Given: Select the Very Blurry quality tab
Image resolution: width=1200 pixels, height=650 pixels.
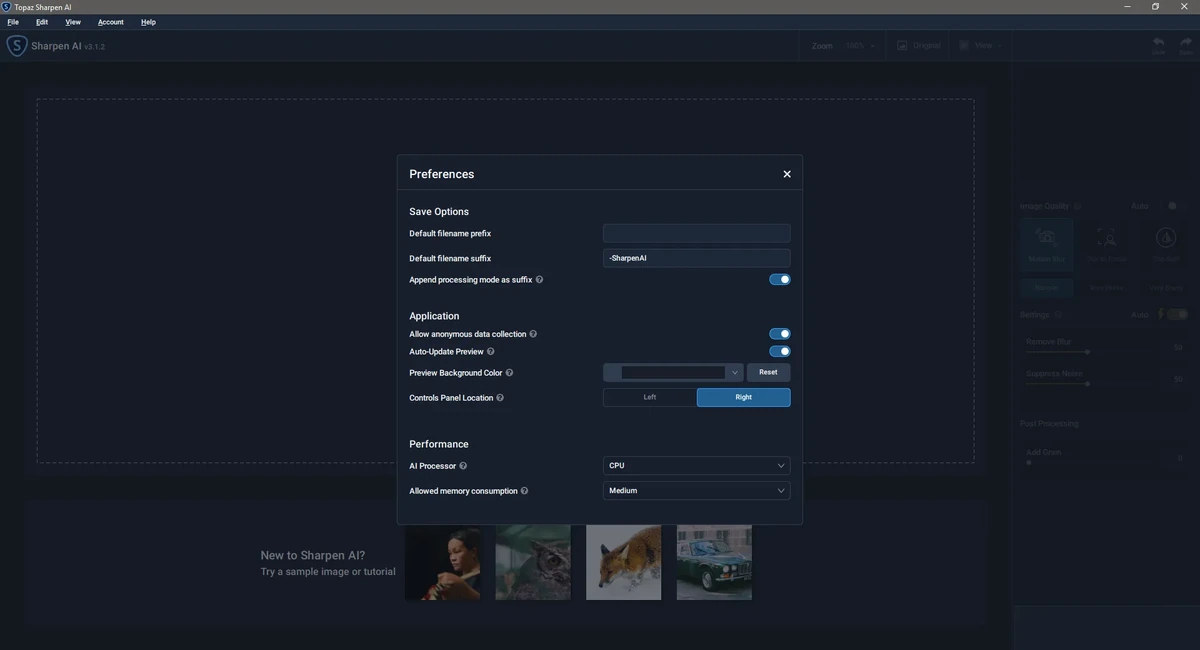Looking at the screenshot, I should (x=1166, y=288).
